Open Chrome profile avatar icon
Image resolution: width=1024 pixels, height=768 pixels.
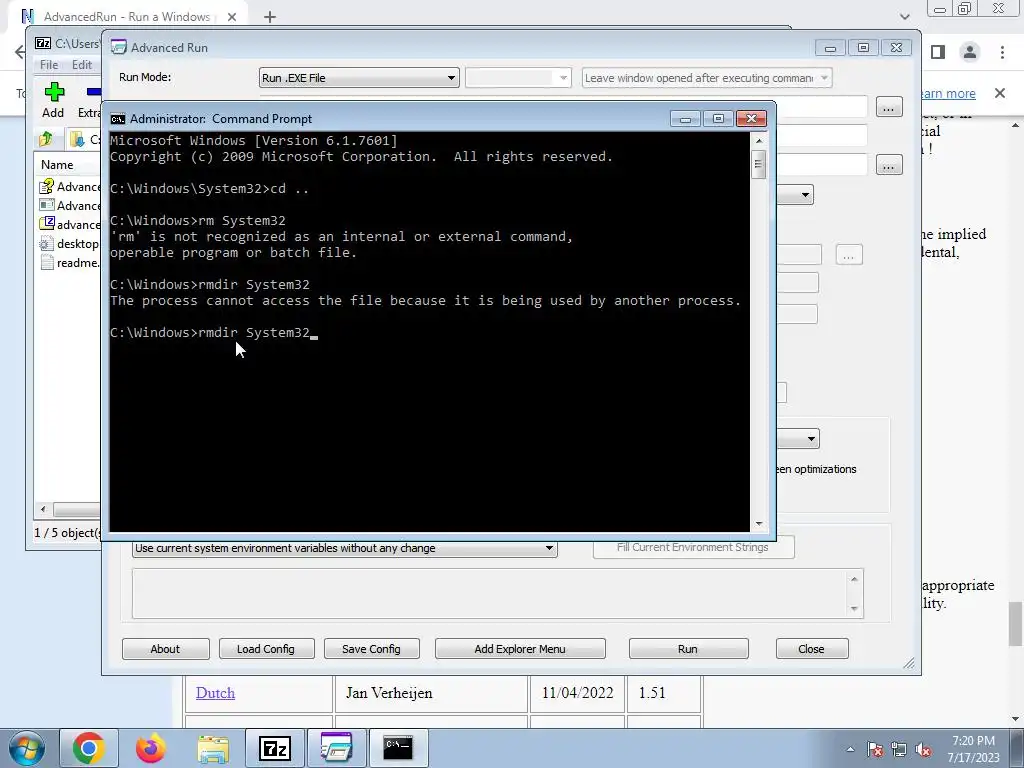tap(970, 52)
